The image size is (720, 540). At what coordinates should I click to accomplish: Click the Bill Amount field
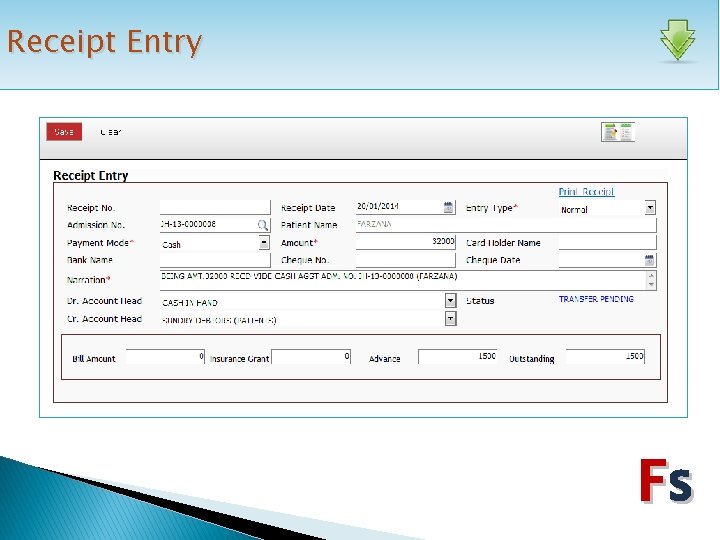pos(165,357)
